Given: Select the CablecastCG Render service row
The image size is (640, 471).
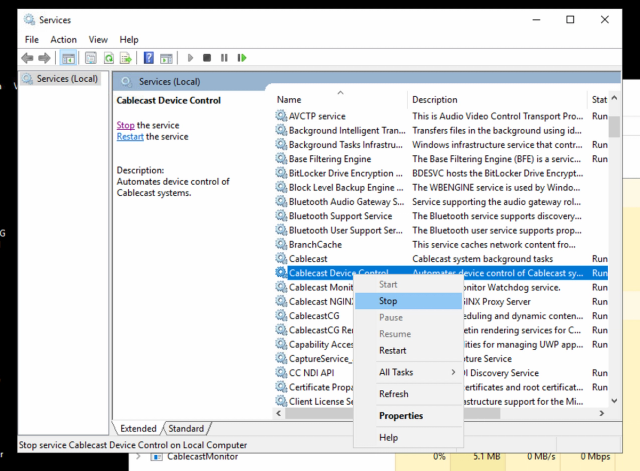Looking at the screenshot, I should pyautogui.click(x=314, y=330).
